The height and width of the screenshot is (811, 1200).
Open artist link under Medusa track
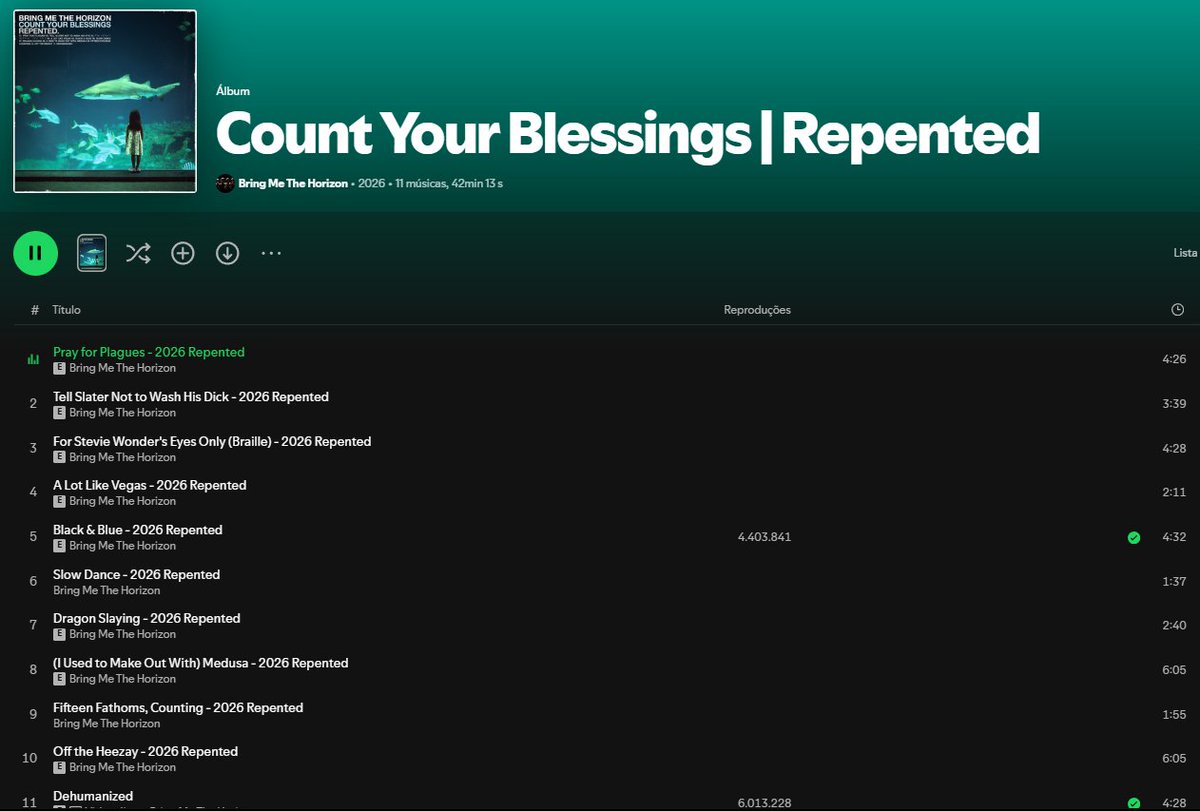tap(123, 678)
